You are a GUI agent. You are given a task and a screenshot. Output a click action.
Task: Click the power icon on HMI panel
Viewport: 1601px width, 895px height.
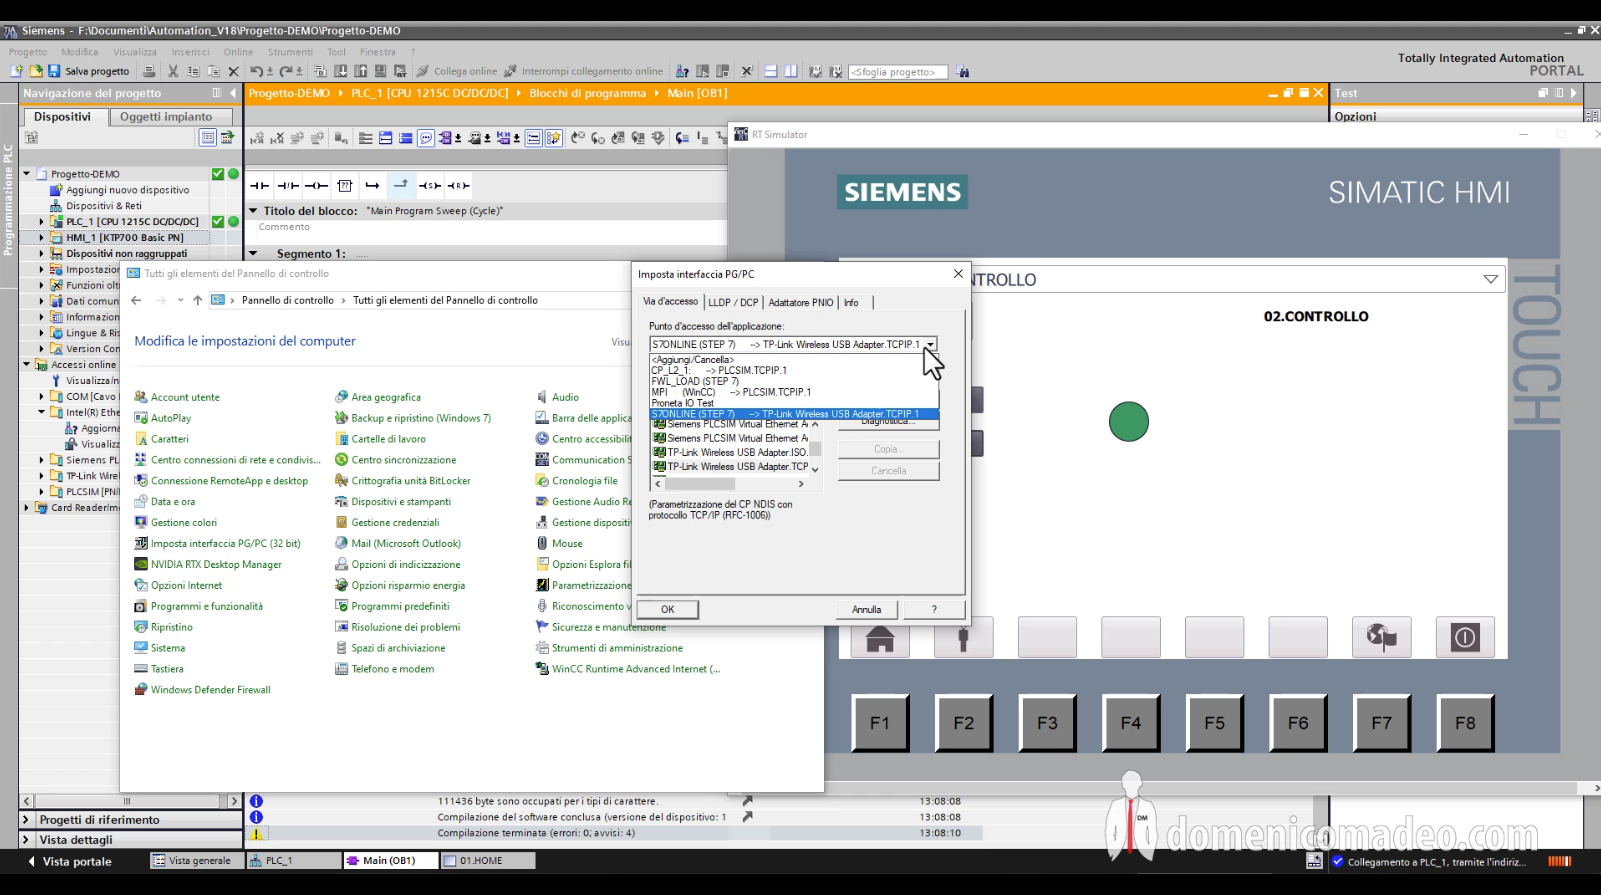pos(1465,637)
